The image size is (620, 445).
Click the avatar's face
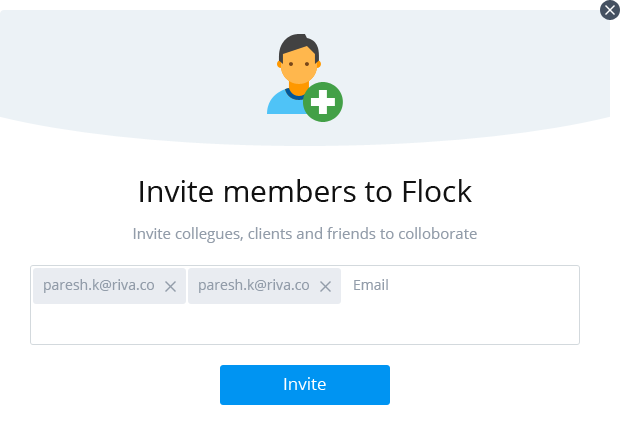click(x=298, y=68)
